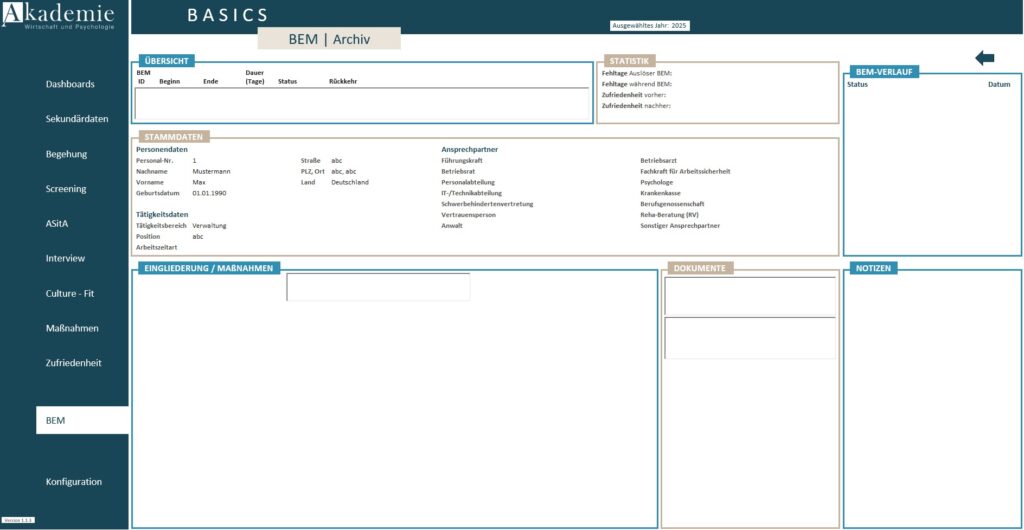Open the Interview section
This screenshot has width=1024, height=530.
coord(65,258)
